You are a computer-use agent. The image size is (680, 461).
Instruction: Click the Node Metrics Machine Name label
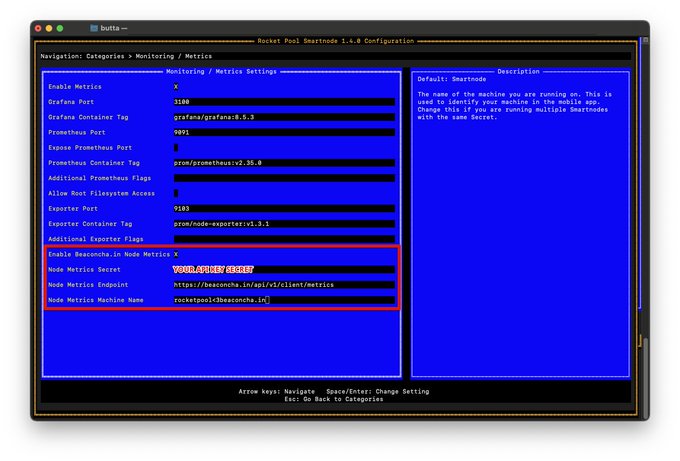pyautogui.click(x=96, y=300)
